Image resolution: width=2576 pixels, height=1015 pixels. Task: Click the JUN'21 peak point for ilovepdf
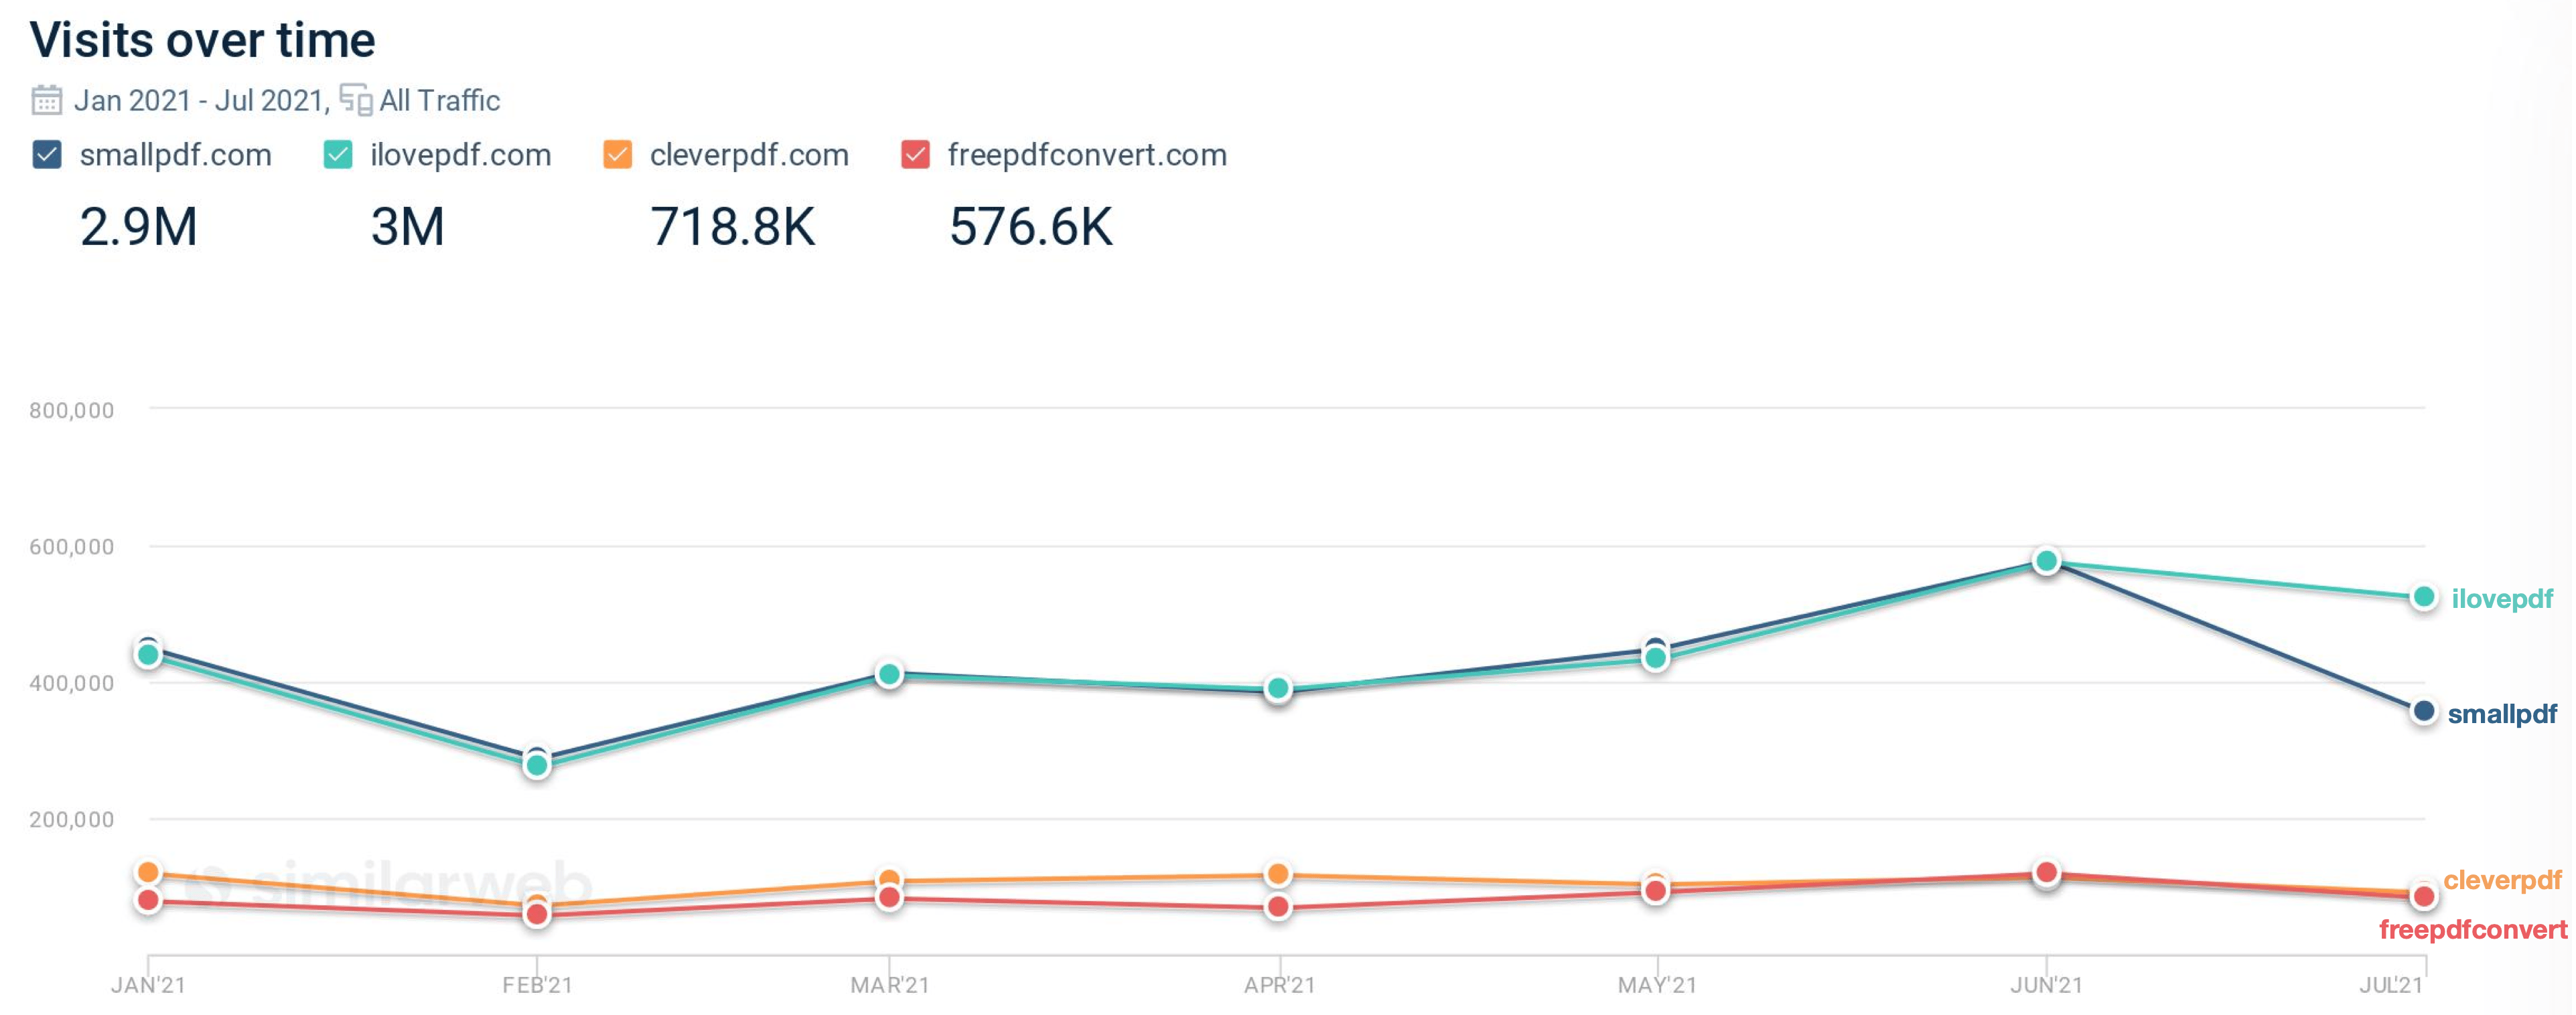(x=2046, y=561)
